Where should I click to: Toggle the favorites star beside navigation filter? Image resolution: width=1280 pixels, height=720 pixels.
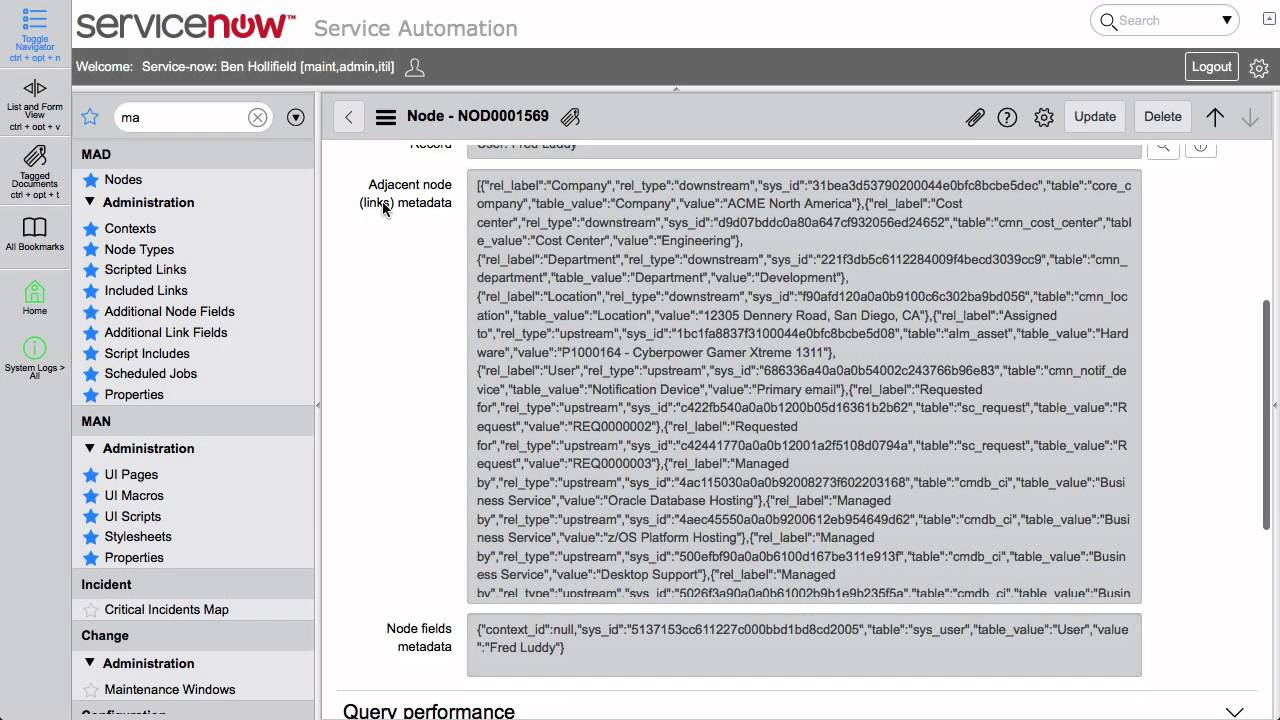90,117
